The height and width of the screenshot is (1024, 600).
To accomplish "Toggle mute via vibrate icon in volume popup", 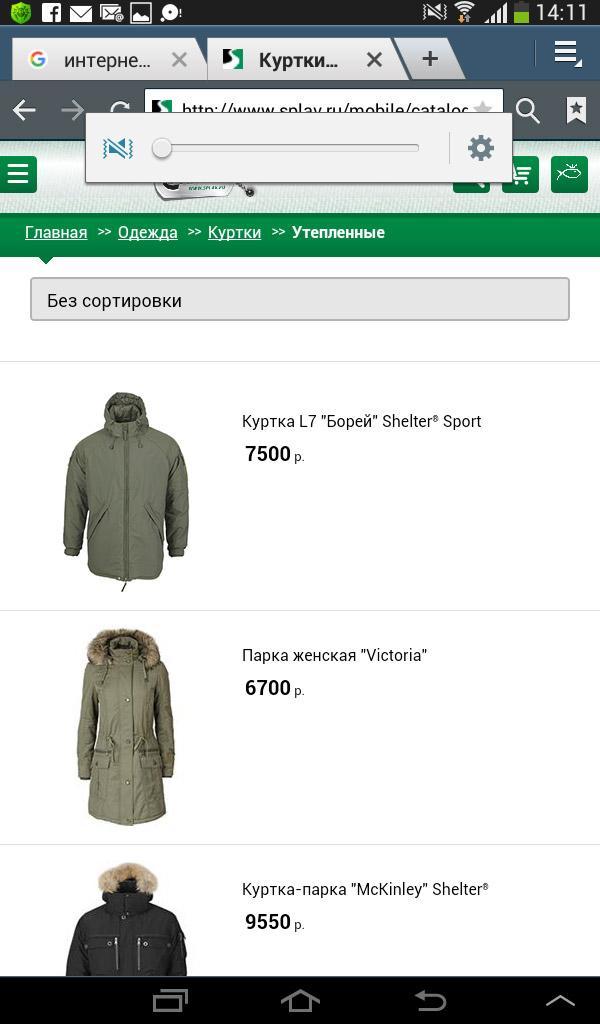I will pyautogui.click(x=118, y=148).
